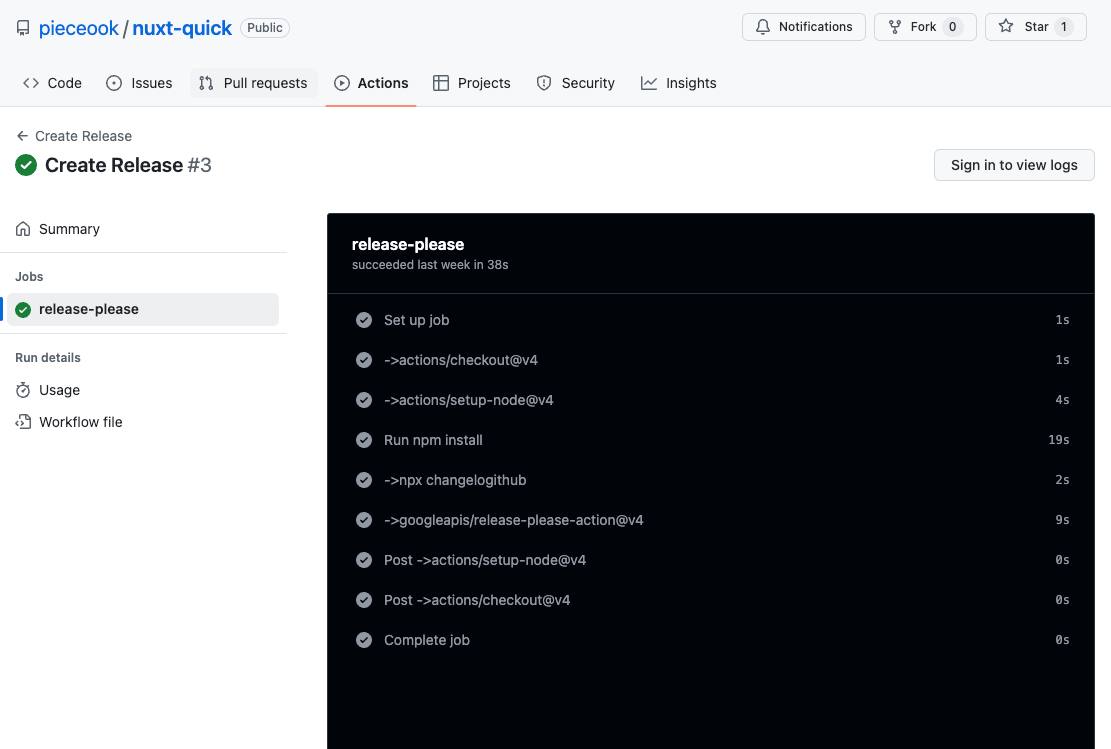Screen dimensions: 1111x749
Task: Go to the Insights tab
Action: click(x=679, y=83)
